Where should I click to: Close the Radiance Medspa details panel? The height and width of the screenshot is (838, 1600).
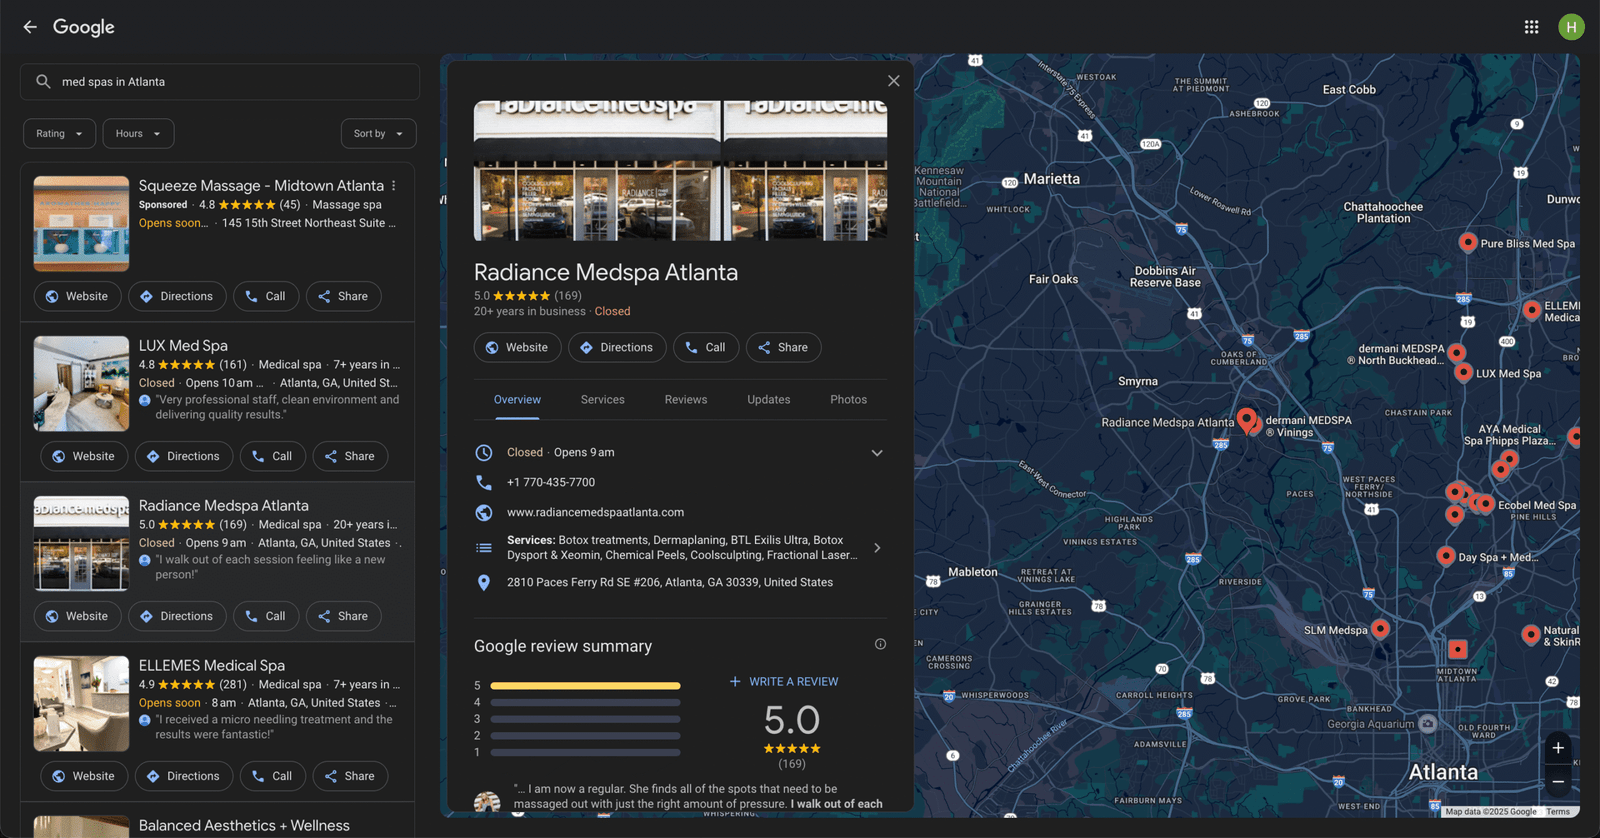click(x=893, y=81)
